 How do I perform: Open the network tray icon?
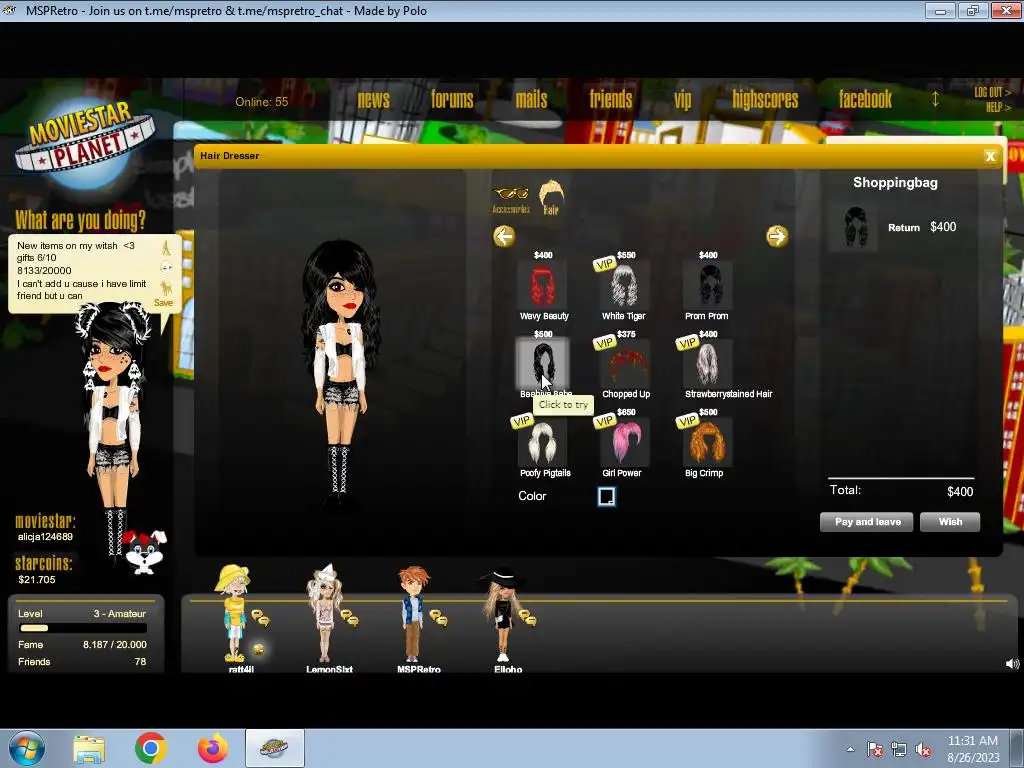[899, 750]
